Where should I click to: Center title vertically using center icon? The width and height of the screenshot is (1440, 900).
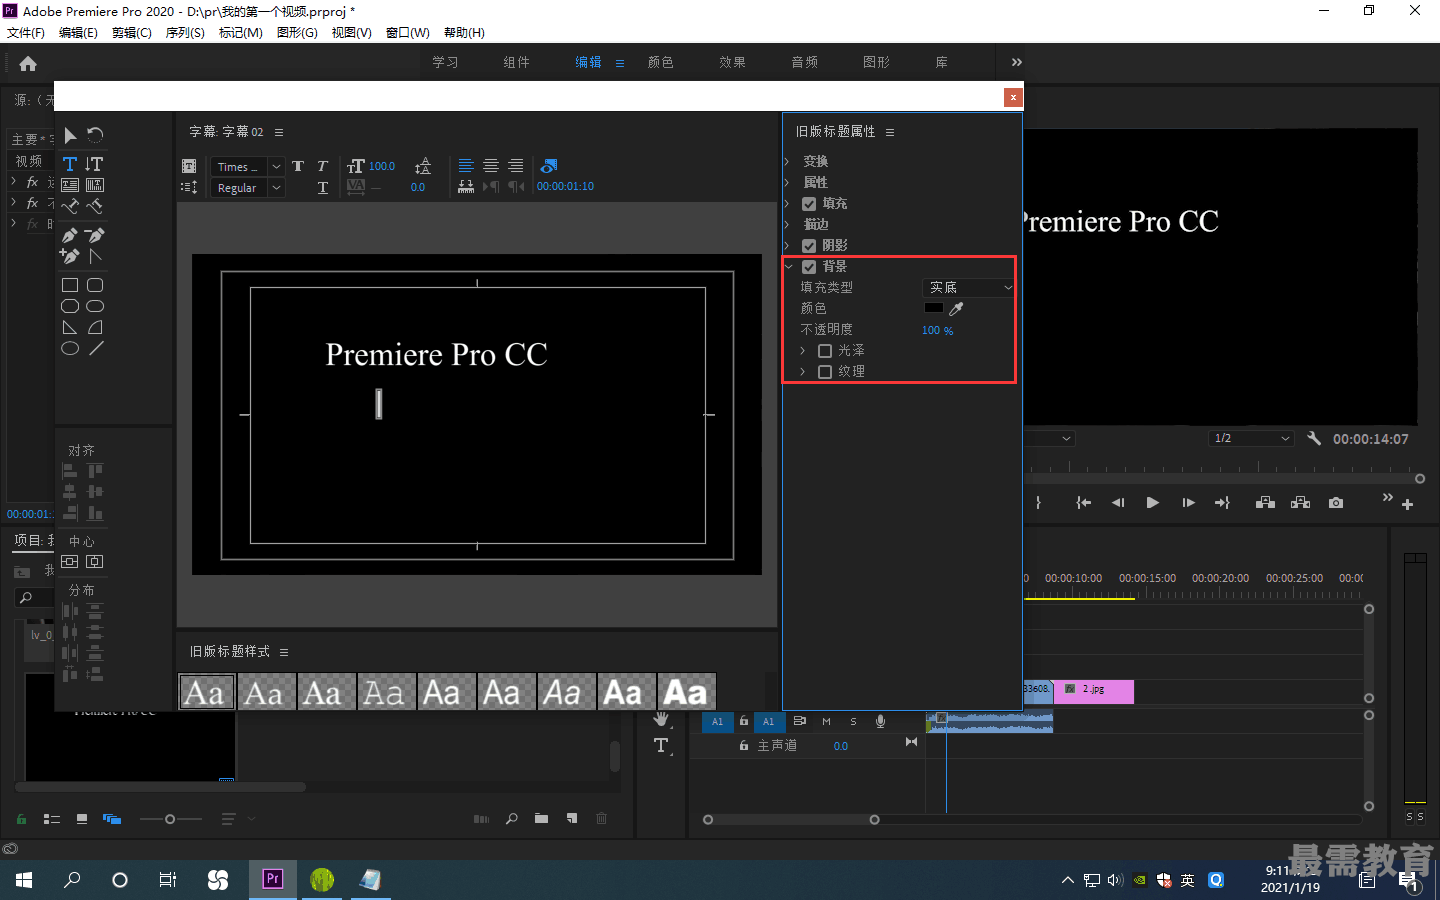click(x=95, y=562)
